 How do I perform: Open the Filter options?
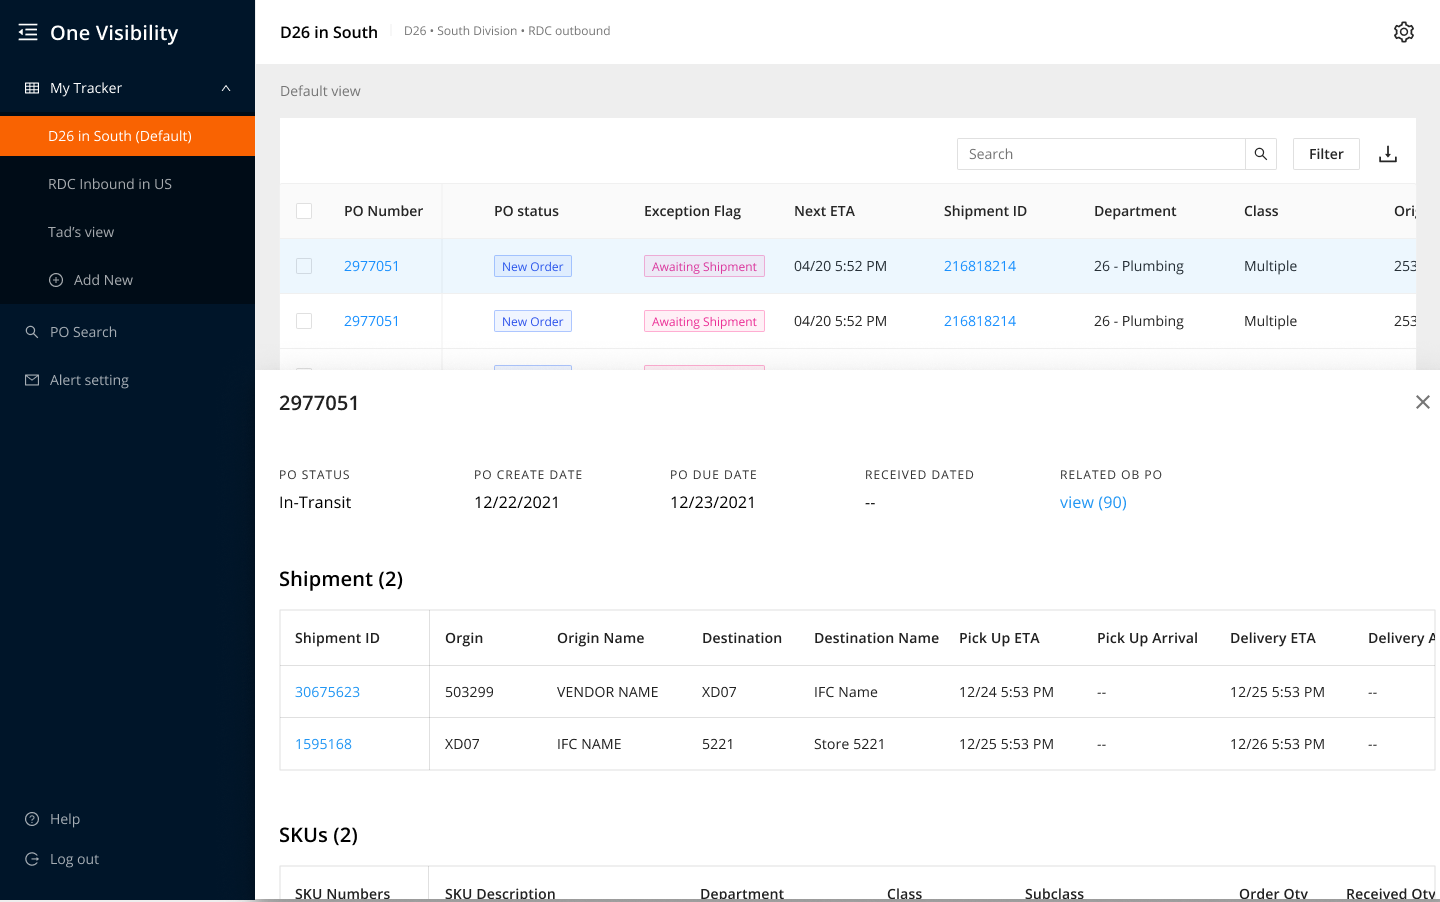pos(1326,154)
